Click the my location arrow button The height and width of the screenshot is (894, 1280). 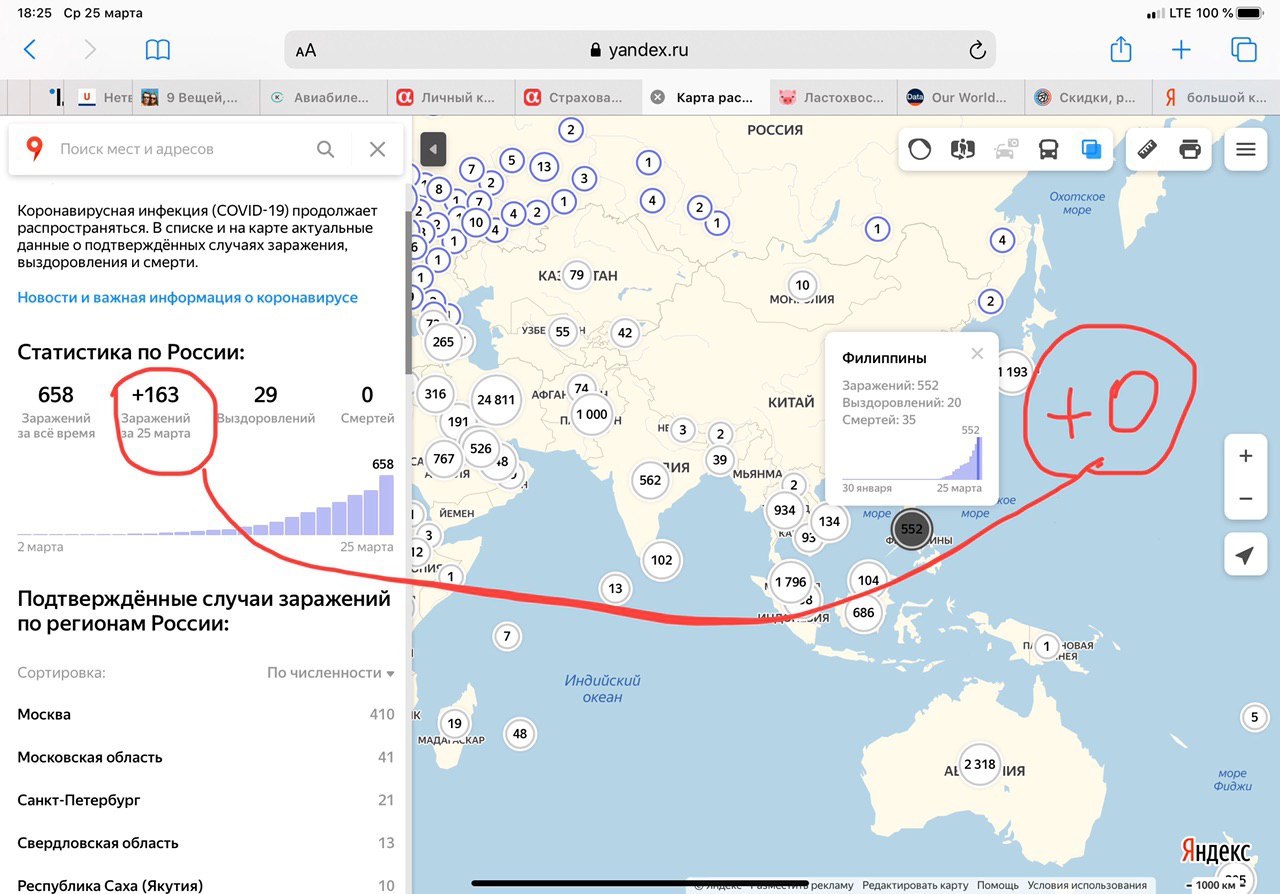1245,556
